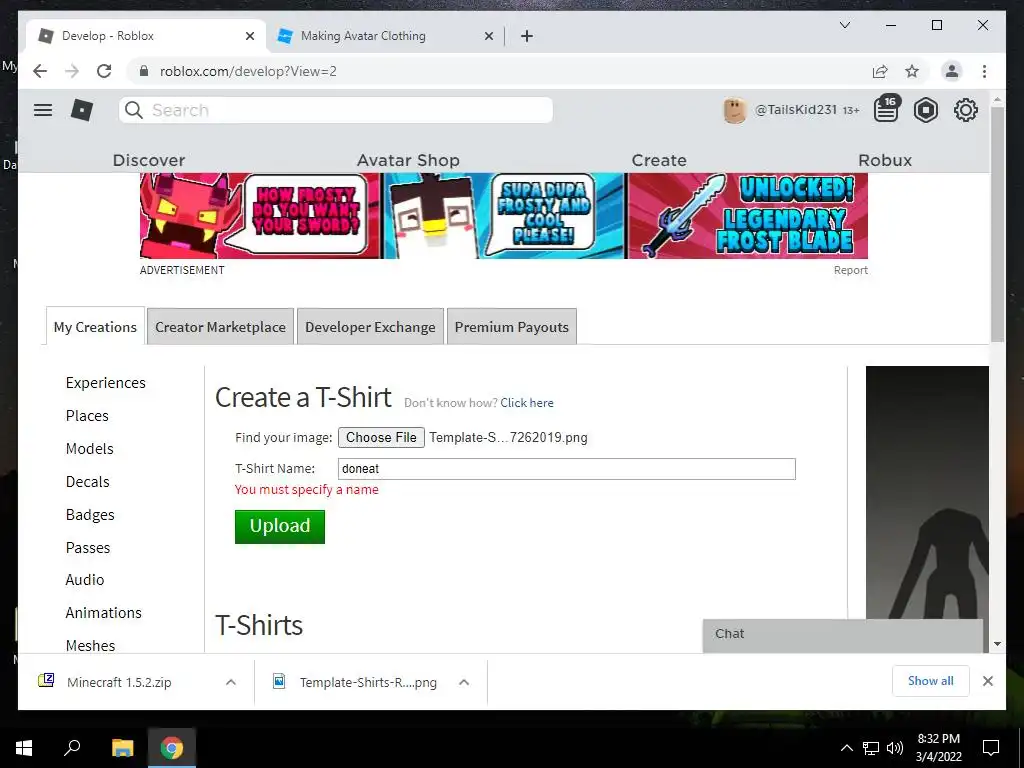Image resolution: width=1024 pixels, height=768 pixels.
Task: Go to Robux in navigation
Action: (x=885, y=160)
